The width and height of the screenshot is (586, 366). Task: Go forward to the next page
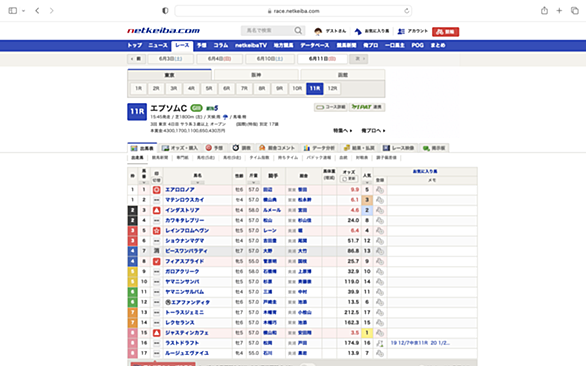click(x=52, y=10)
